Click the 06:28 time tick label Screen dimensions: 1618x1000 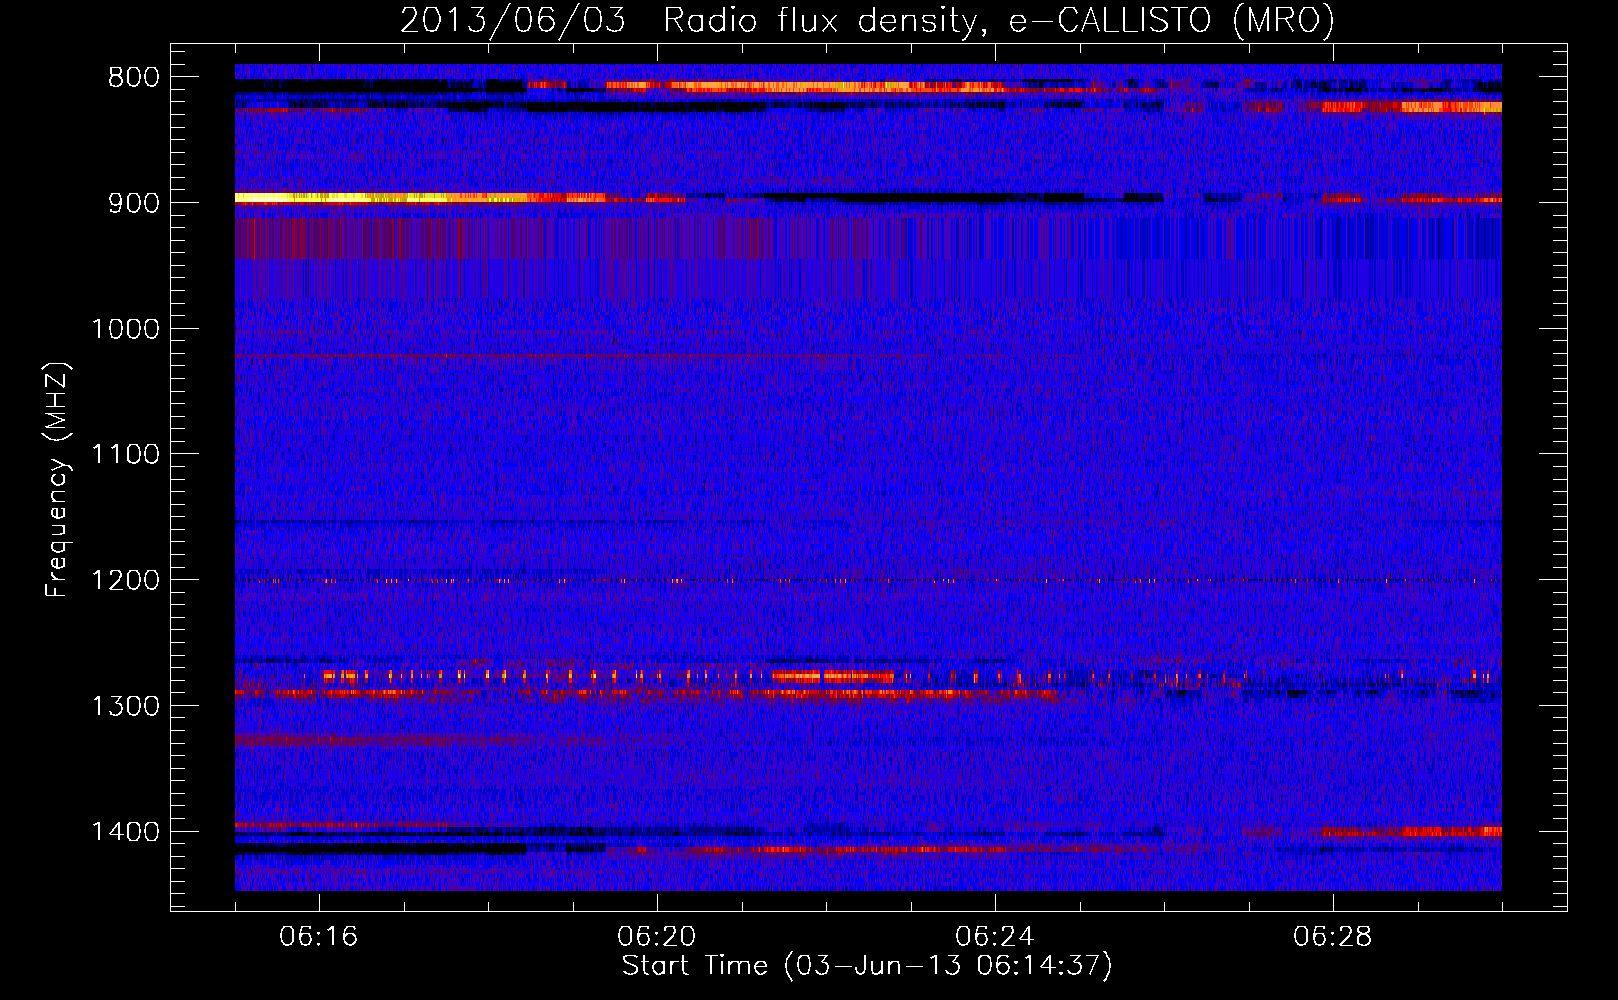1333,937
